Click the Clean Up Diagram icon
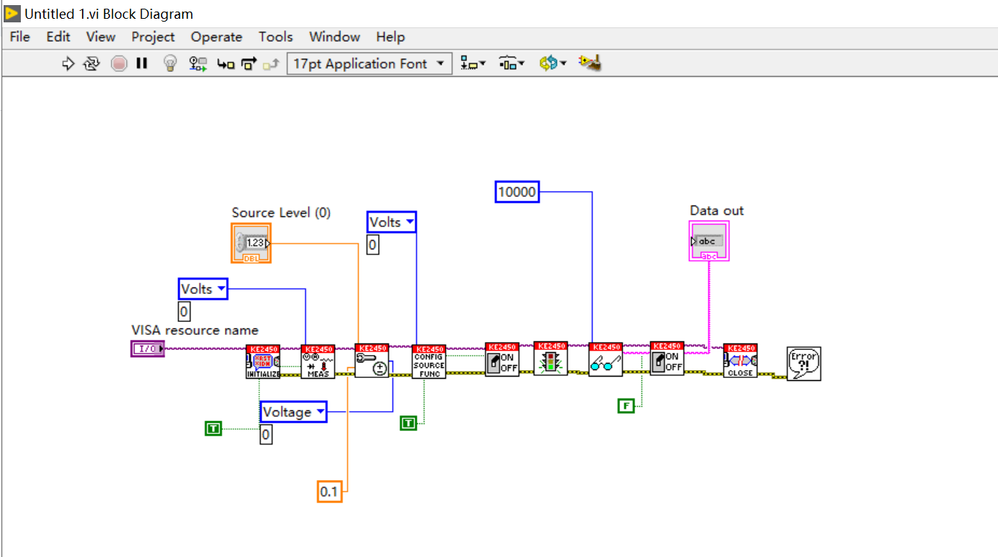 [590, 63]
